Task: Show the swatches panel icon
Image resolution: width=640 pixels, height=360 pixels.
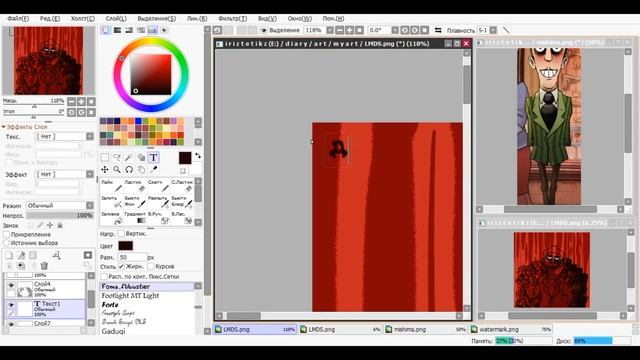Action: coord(153,30)
